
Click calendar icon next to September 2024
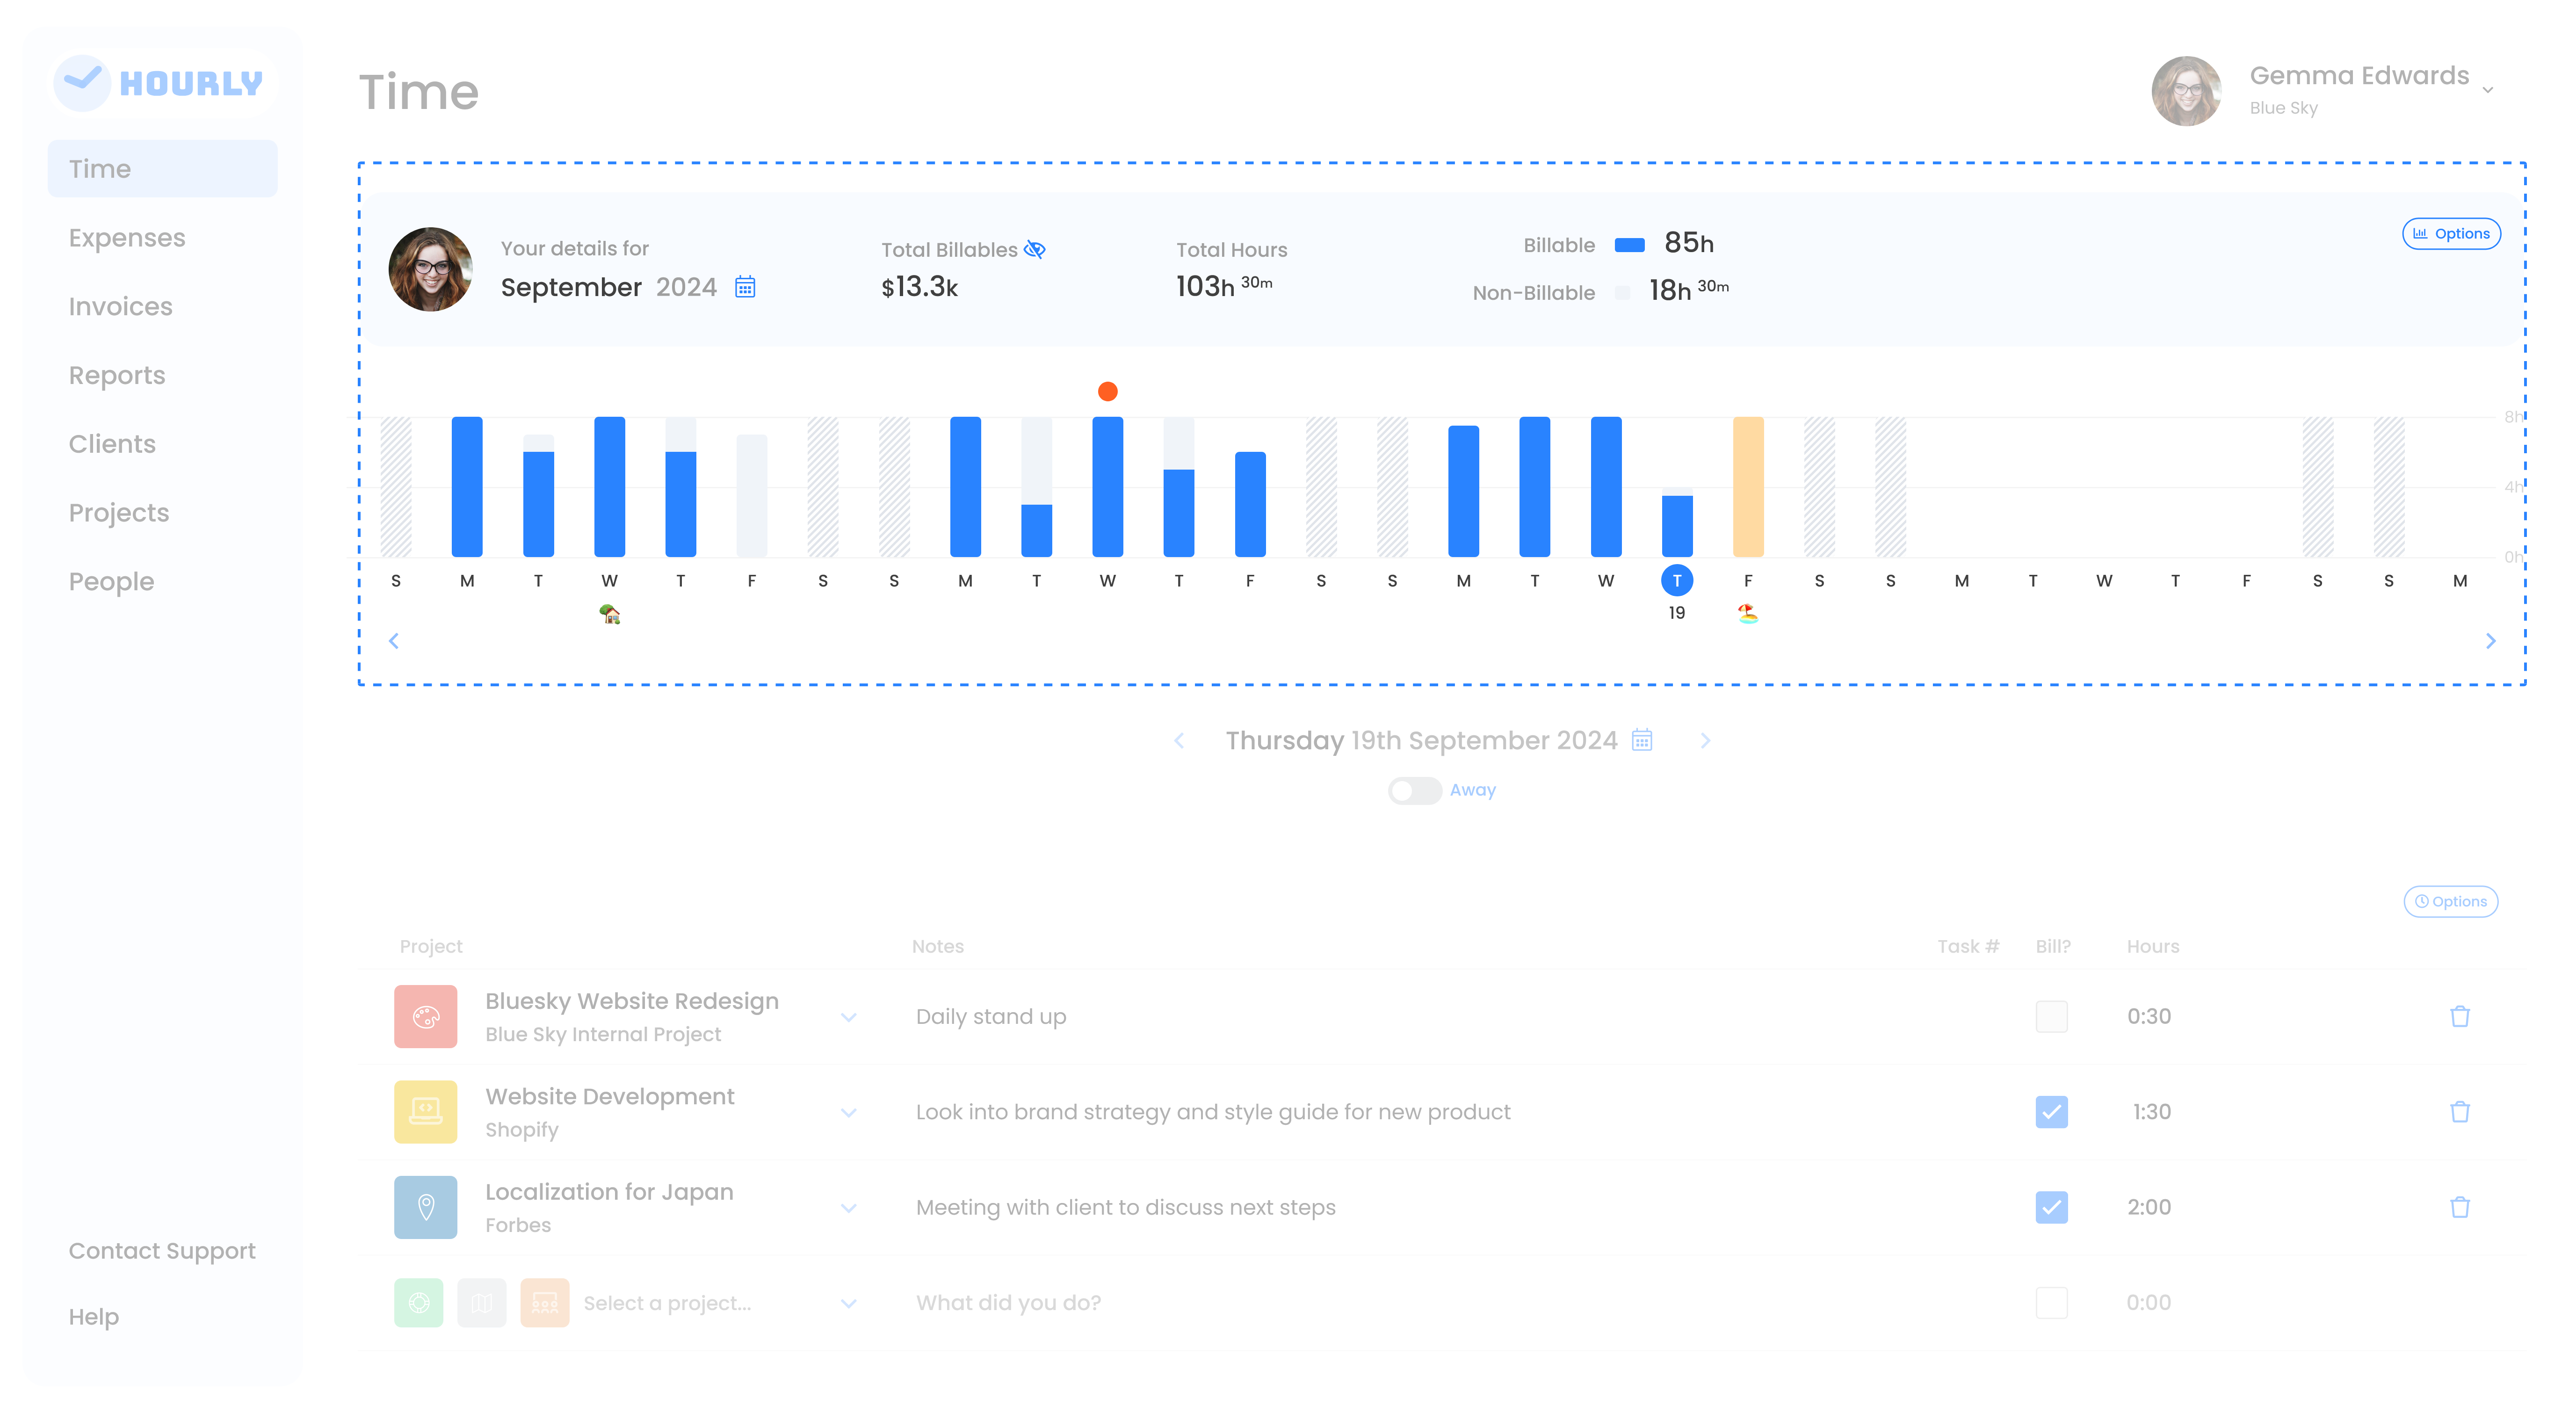(x=745, y=287)
